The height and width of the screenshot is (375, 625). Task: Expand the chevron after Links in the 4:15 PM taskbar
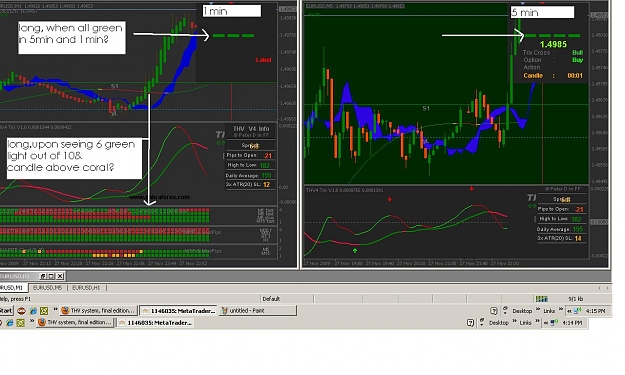(560, 309)
